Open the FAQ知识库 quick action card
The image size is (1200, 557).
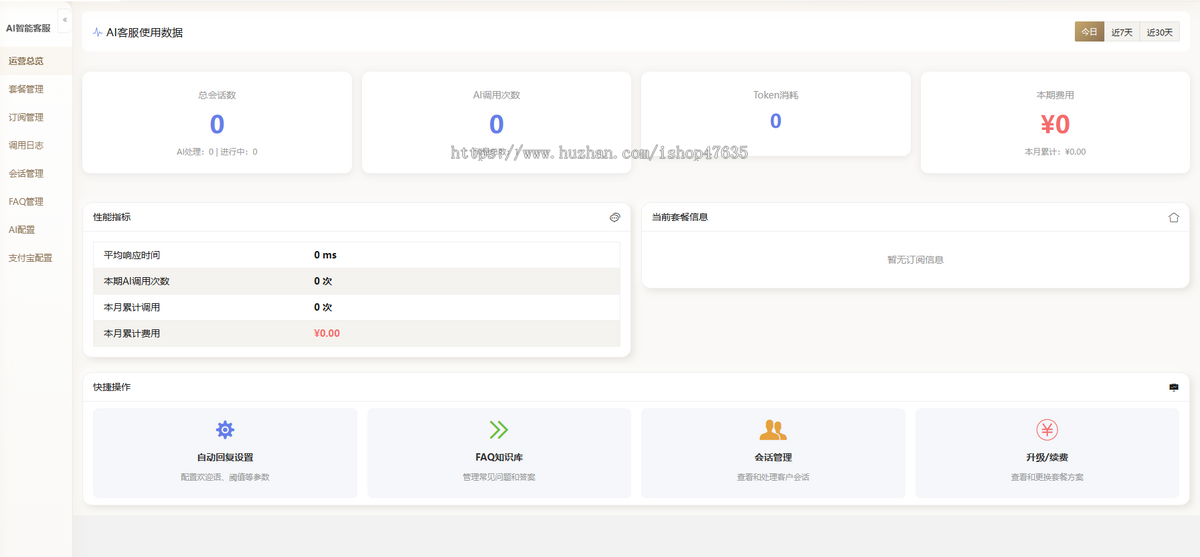tap(499, 453)
